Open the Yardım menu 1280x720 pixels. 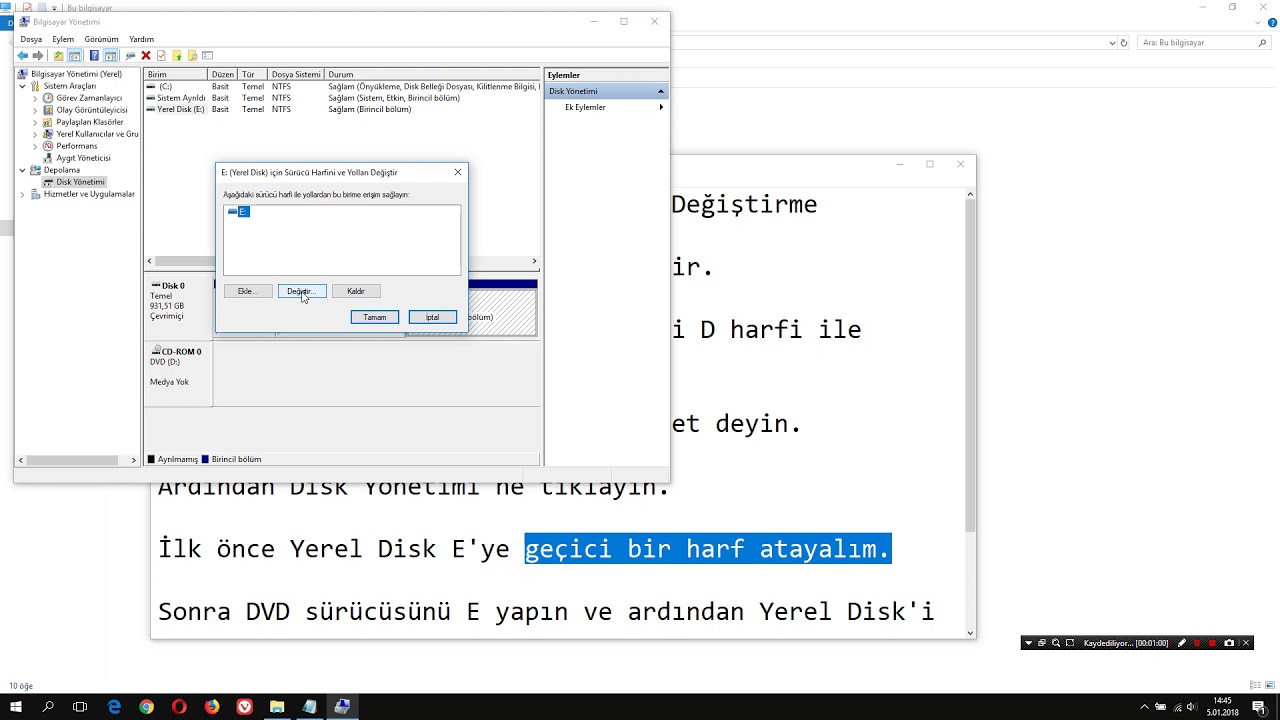pyautogui.click(x=141, y=39)
